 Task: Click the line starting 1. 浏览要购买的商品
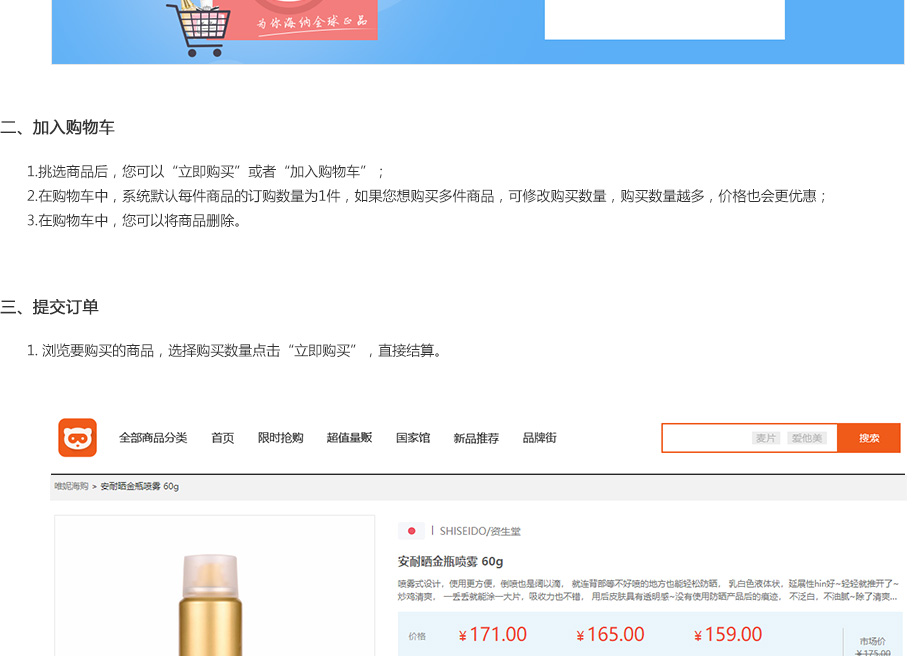tap(235, 351)
